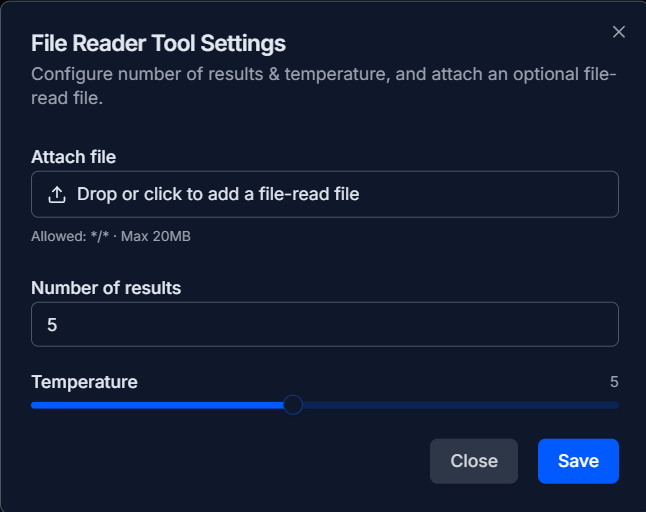Focus the Number of results input field
The height and width of the screenshot is (512, 646).
coord(324,325)
